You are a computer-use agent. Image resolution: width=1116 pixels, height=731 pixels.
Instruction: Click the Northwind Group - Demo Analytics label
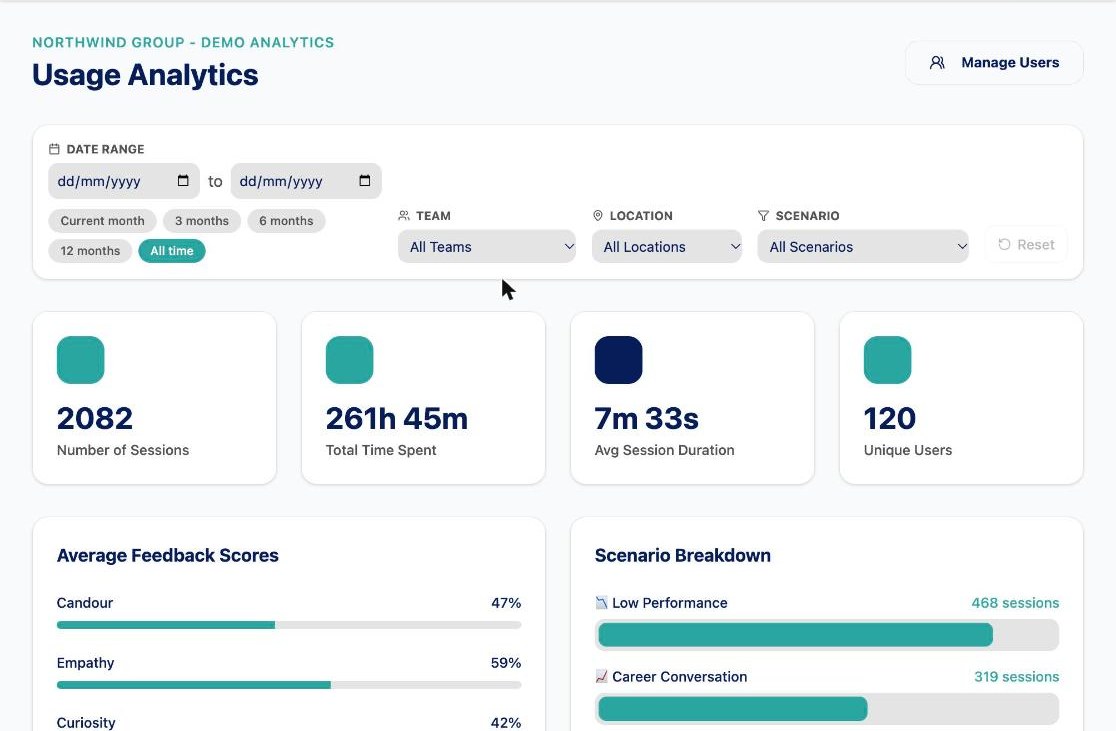pos(183,43)
